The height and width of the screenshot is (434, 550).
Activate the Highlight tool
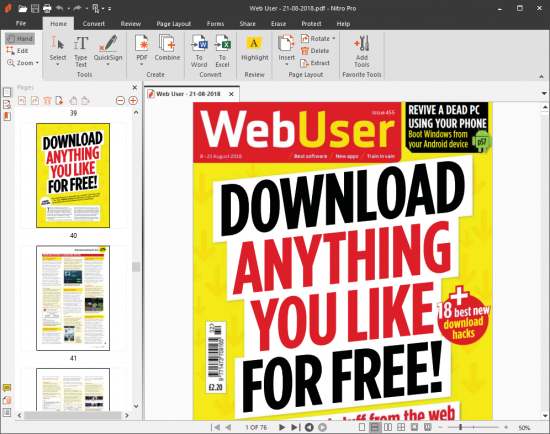(255, 49)
